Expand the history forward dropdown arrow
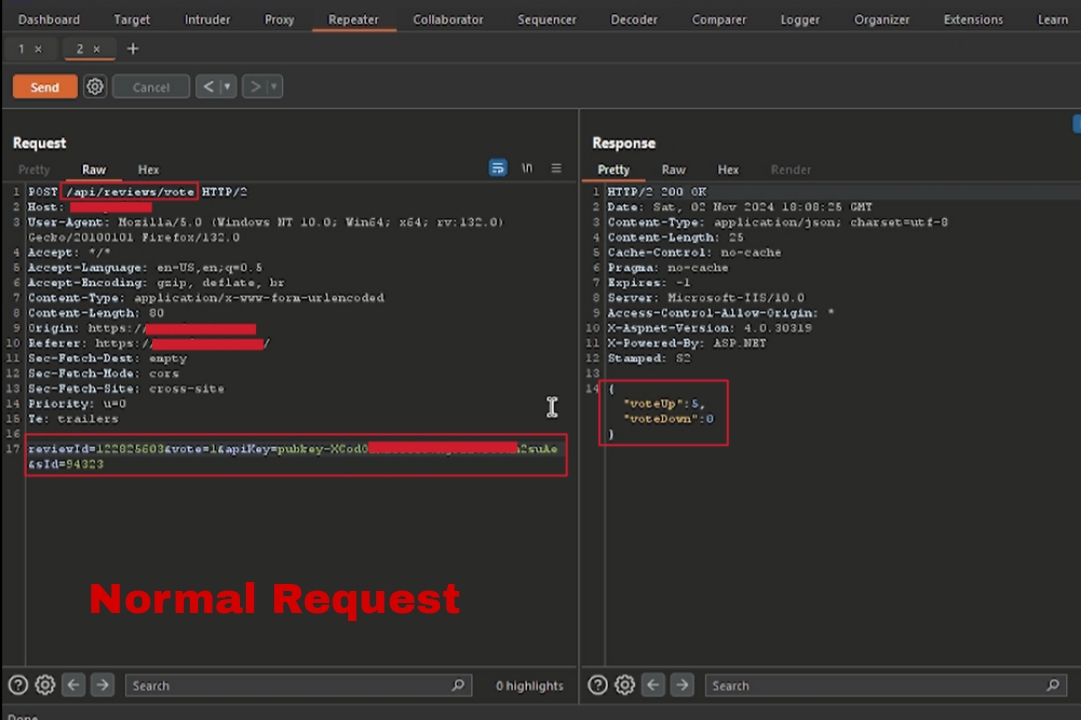Image resolution: width=1081 pixels, height=720 pixels. (x=273, y=87)
